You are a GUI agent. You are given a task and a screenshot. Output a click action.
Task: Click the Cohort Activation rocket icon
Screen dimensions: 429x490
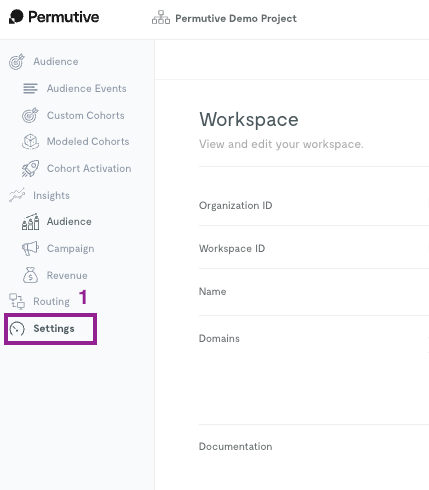pos(30,168)
